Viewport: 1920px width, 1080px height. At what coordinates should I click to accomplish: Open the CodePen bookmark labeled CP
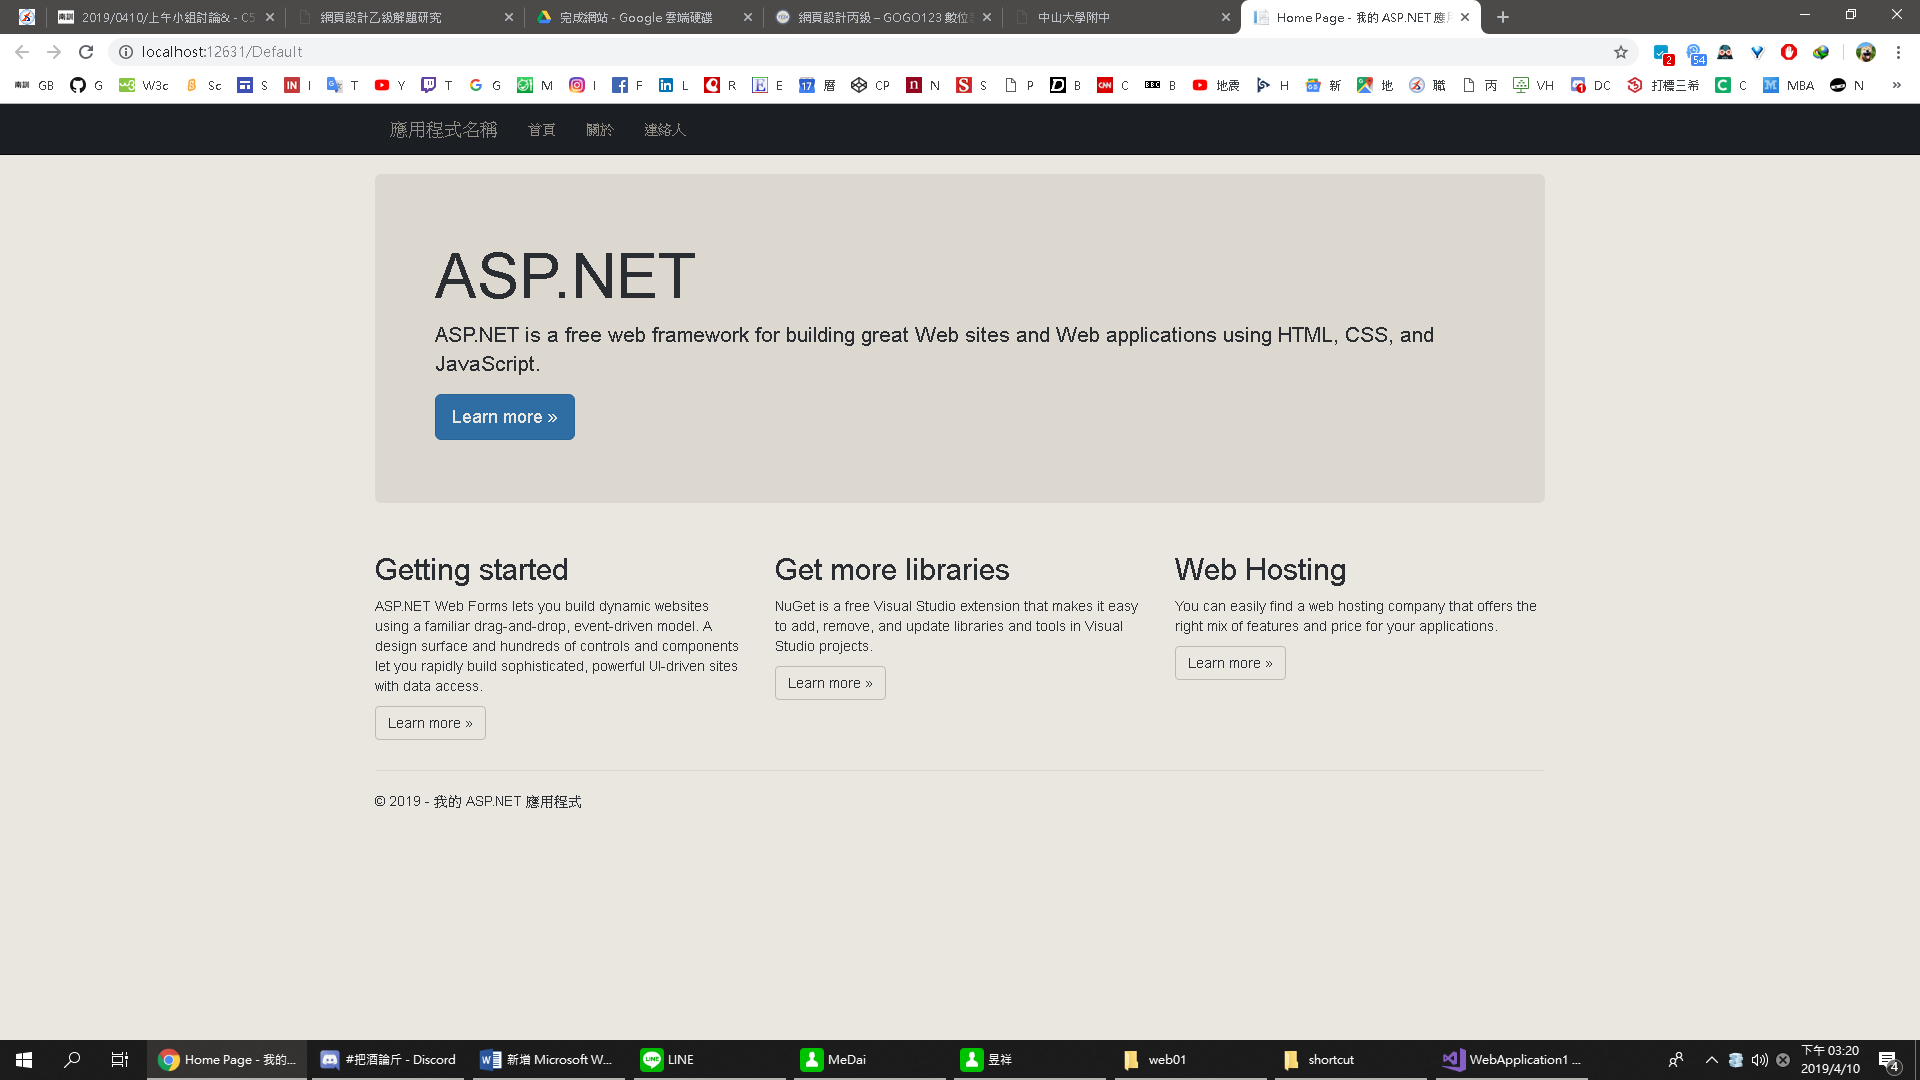[x=870, y=86]
